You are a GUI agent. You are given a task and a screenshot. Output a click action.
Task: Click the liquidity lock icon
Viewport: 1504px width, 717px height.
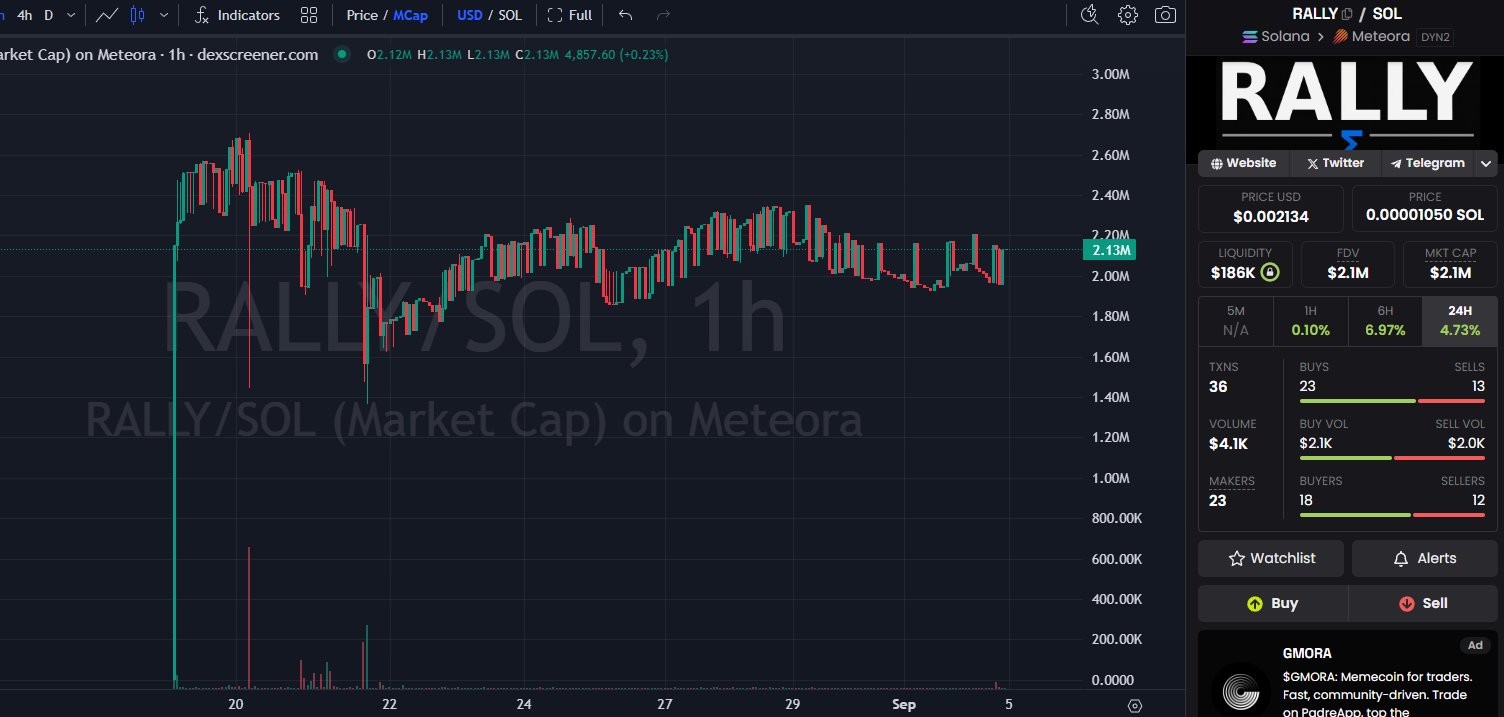point(1269,272)
